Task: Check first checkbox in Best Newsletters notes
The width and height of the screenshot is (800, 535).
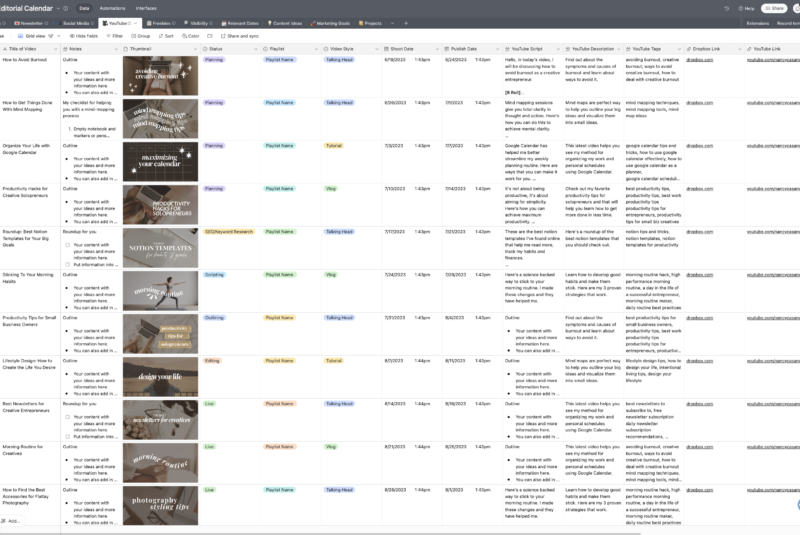Action: tap(67, 417)
